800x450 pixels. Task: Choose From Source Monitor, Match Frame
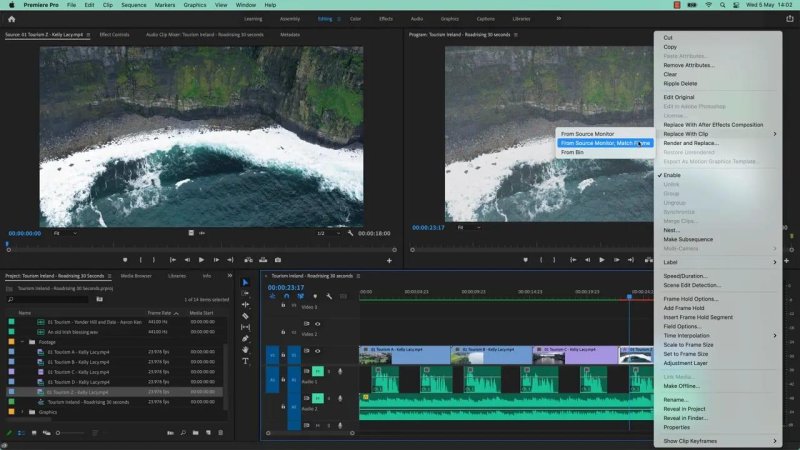[x=605, y=143]
